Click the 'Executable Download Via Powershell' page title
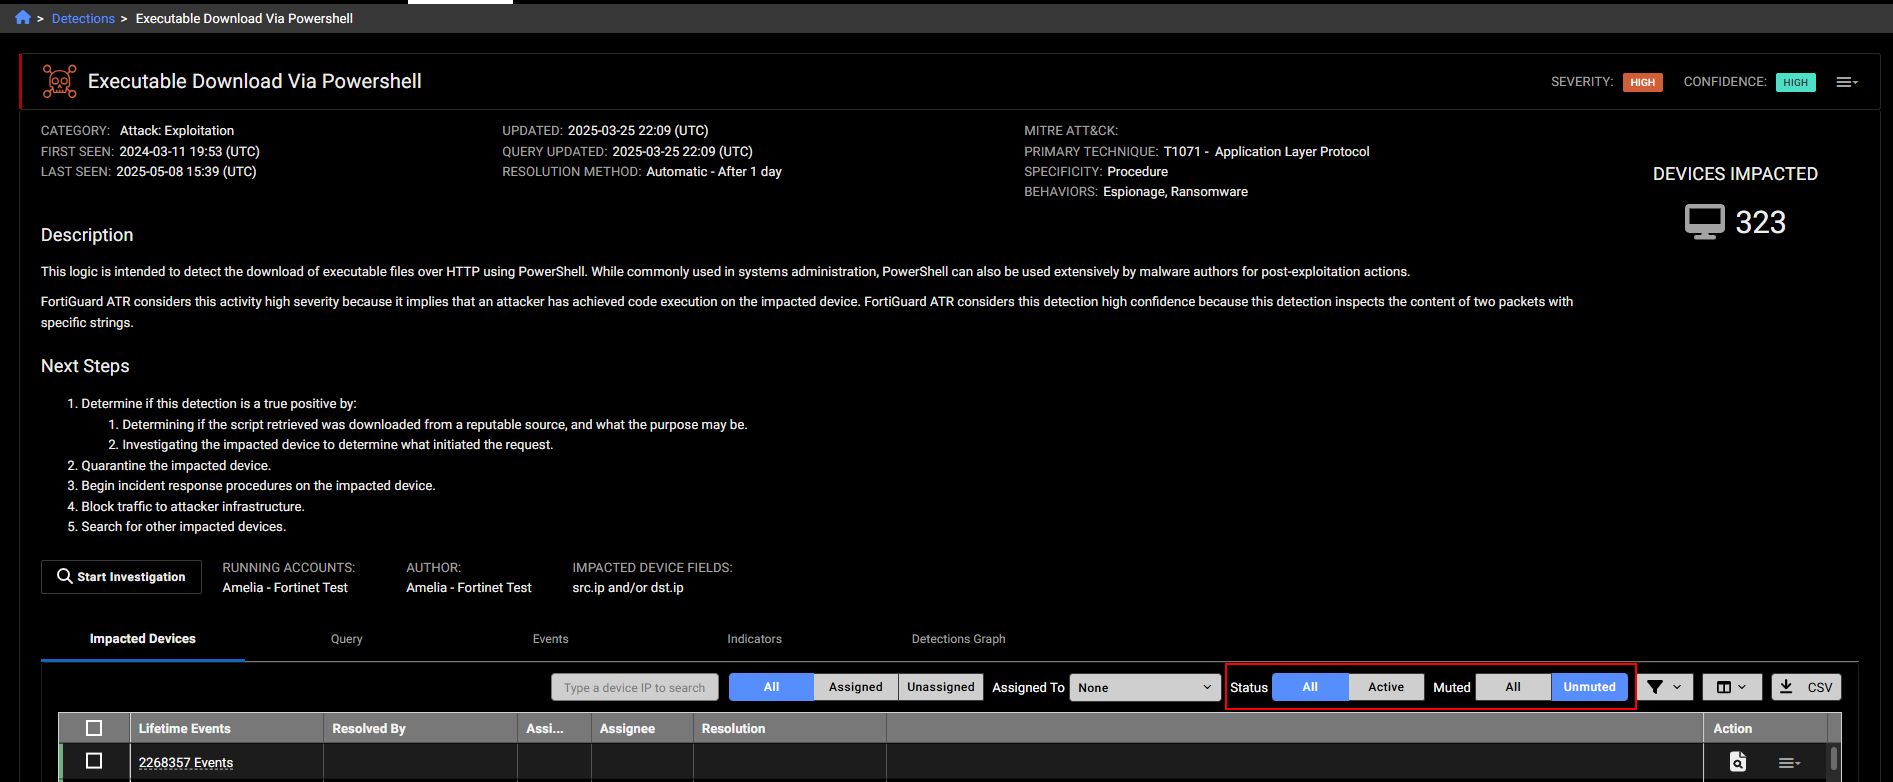 coord(255,81)
